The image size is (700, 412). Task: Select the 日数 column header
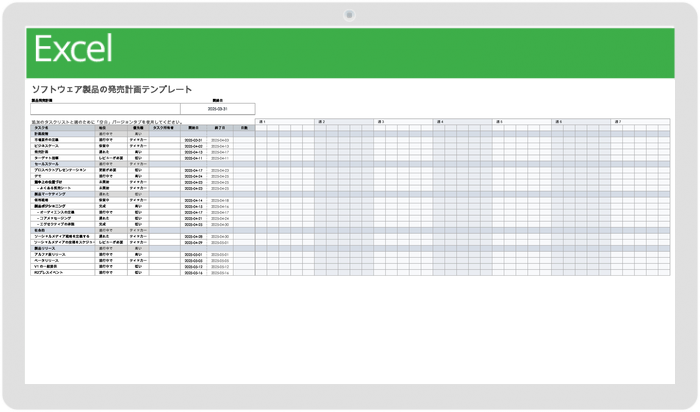(x=245, y=128)
